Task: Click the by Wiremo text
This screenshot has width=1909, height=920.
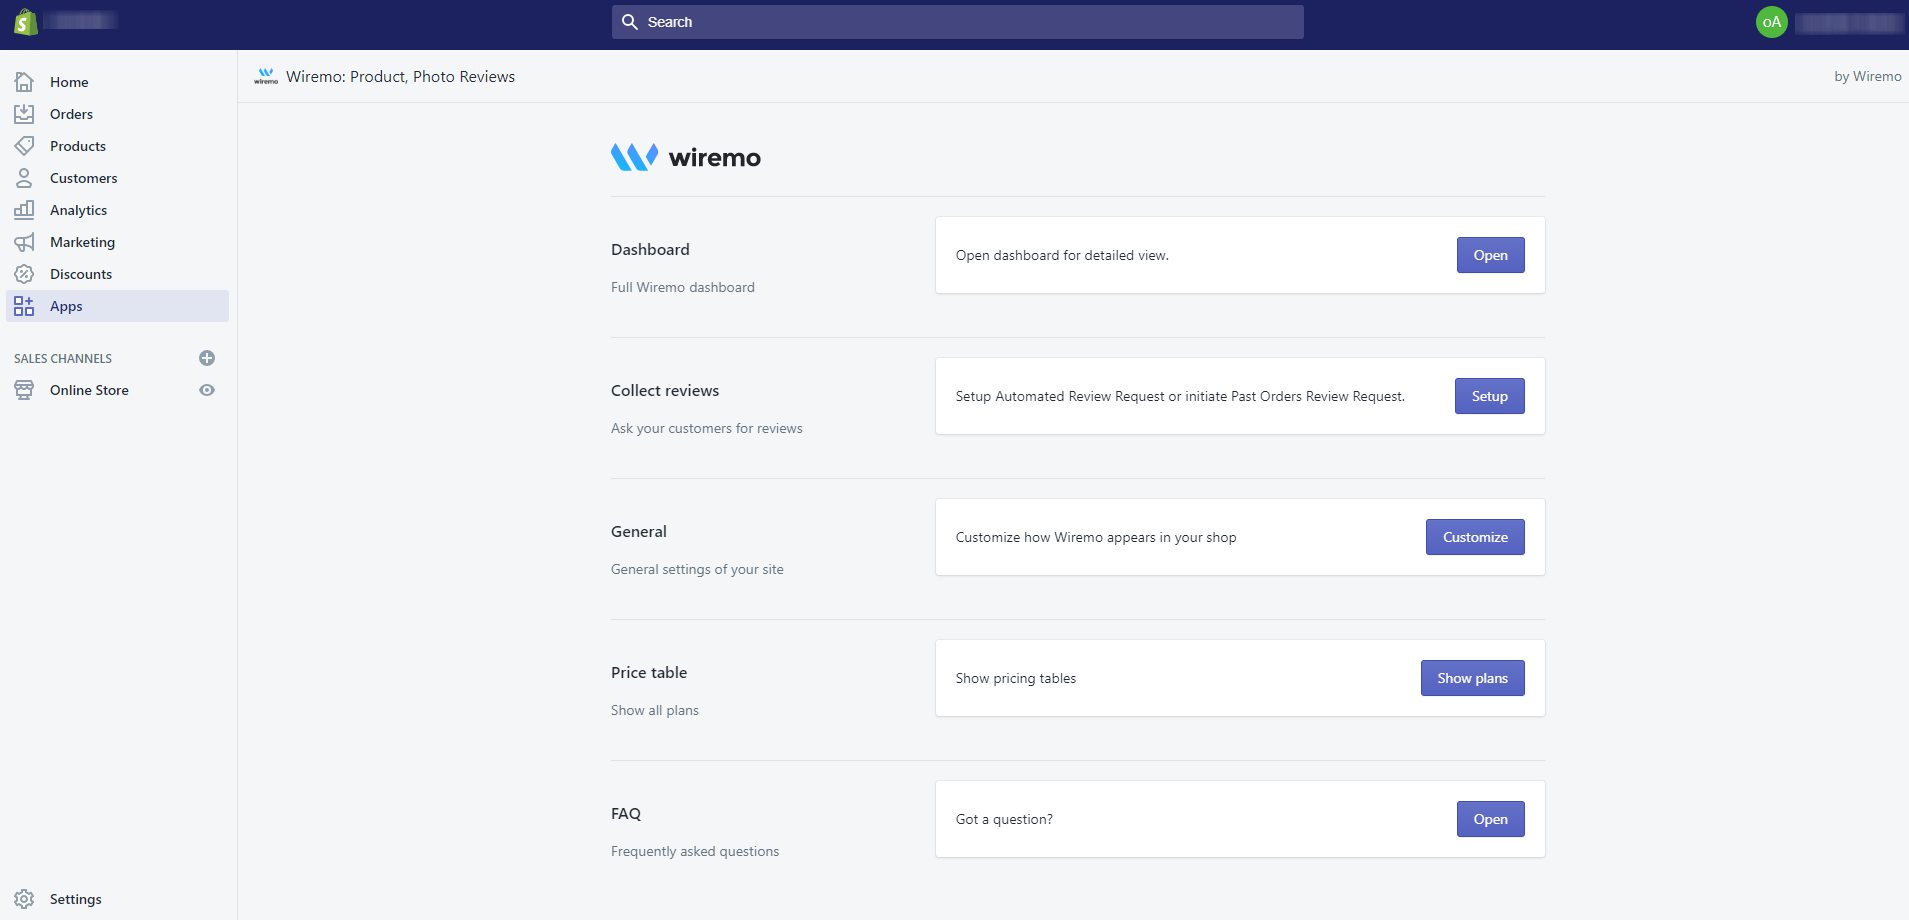Action: 1867,76
